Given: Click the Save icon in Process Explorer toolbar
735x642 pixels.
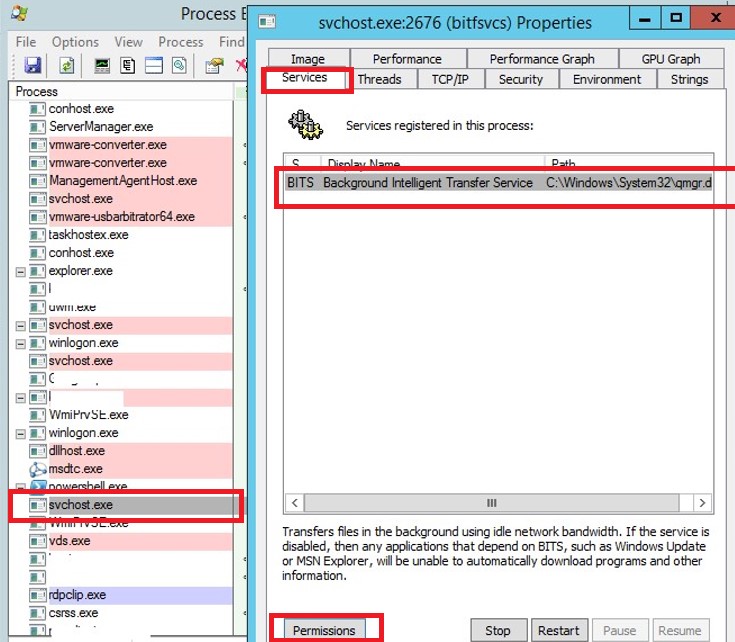Looking at the screenshot, I should tap(32, 65).
